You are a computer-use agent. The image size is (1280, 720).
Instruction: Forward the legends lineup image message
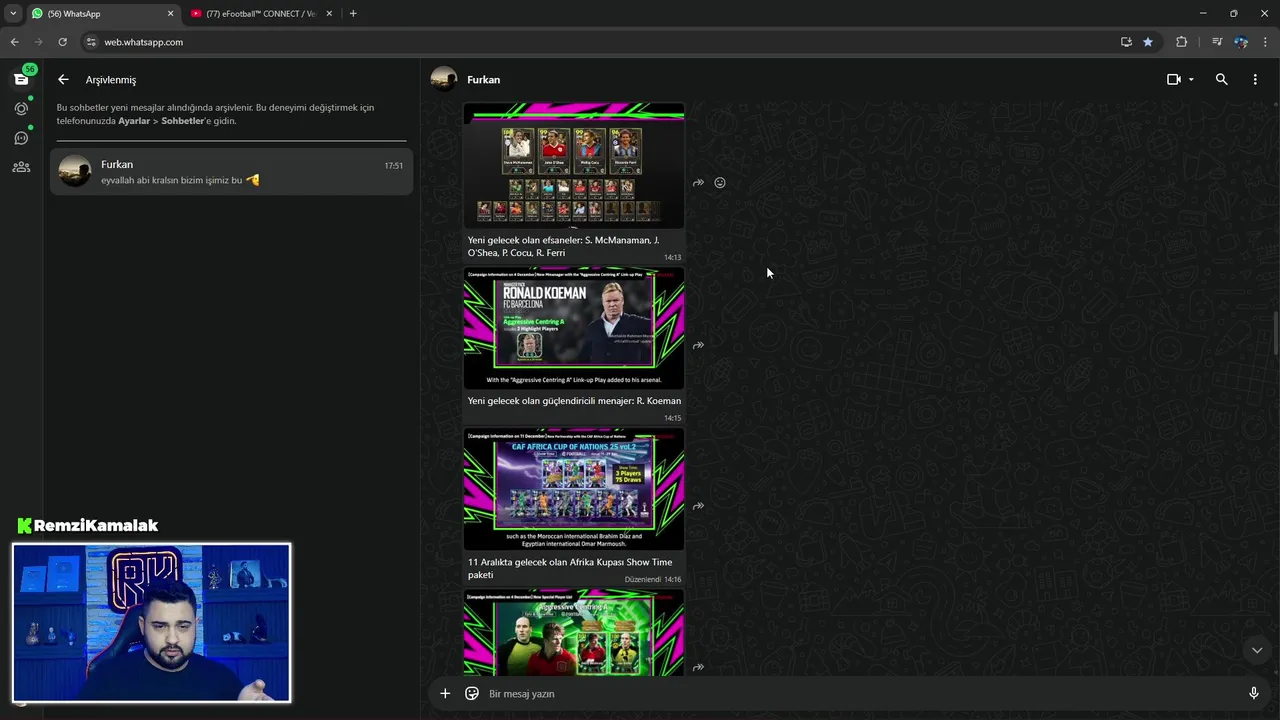pyautogui.click(x=698, y=183)
